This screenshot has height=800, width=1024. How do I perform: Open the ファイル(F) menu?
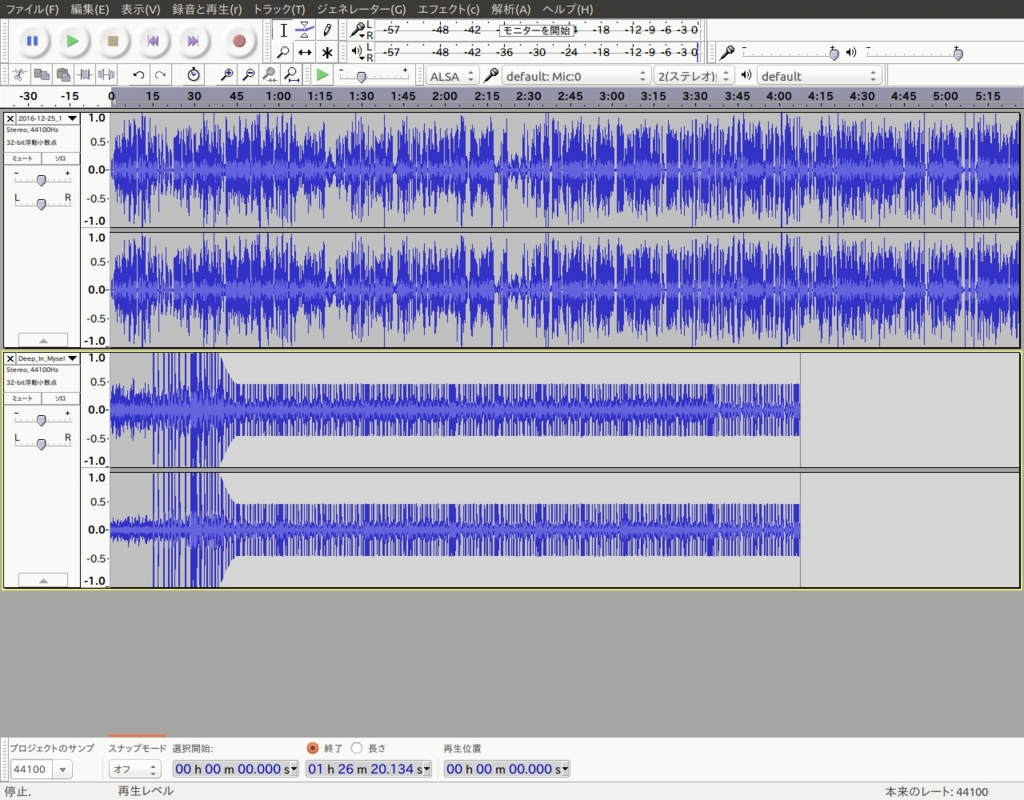click(31, 9)
